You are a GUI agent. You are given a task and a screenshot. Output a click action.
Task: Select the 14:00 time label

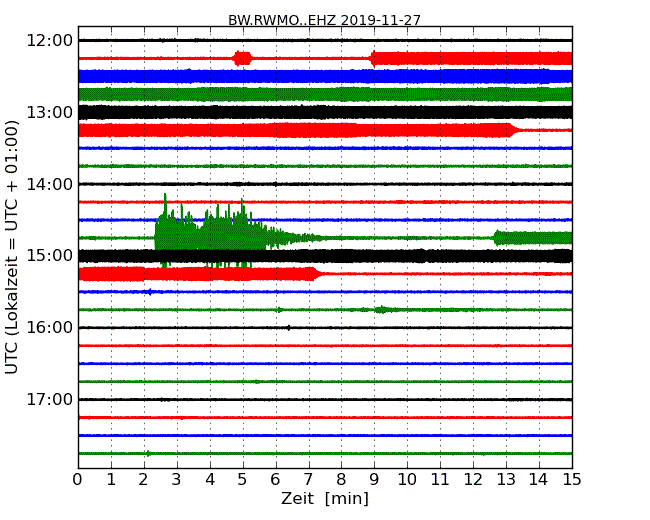click(x=49, y=184)
